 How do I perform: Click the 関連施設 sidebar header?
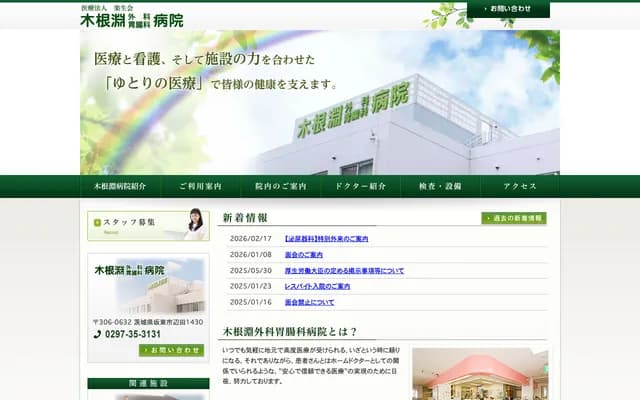click(x=148, y=383)
